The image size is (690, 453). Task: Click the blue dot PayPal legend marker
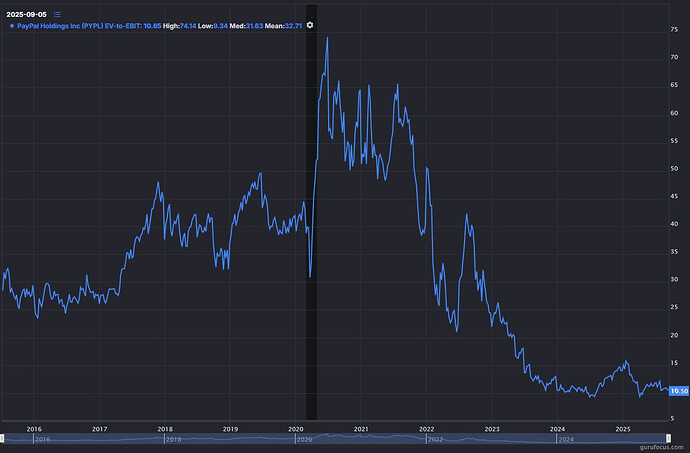pyautogui.click(x=11, y=24)
